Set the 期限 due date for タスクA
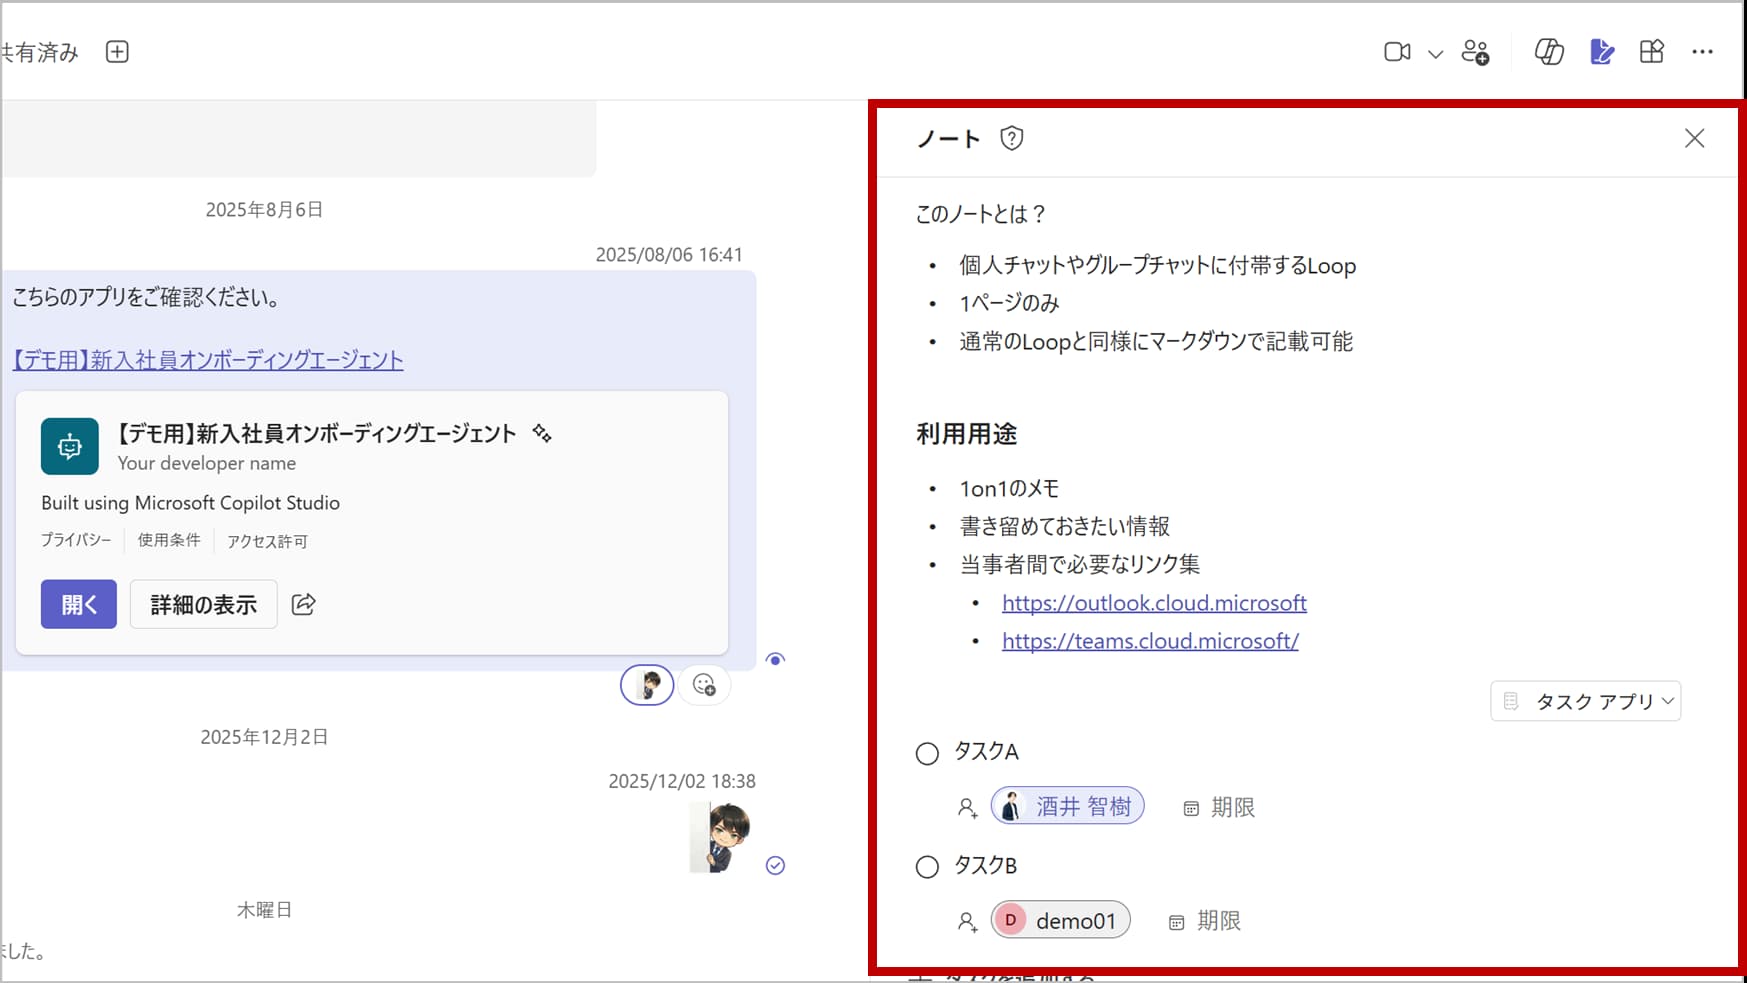 [x=1220, y=808]
